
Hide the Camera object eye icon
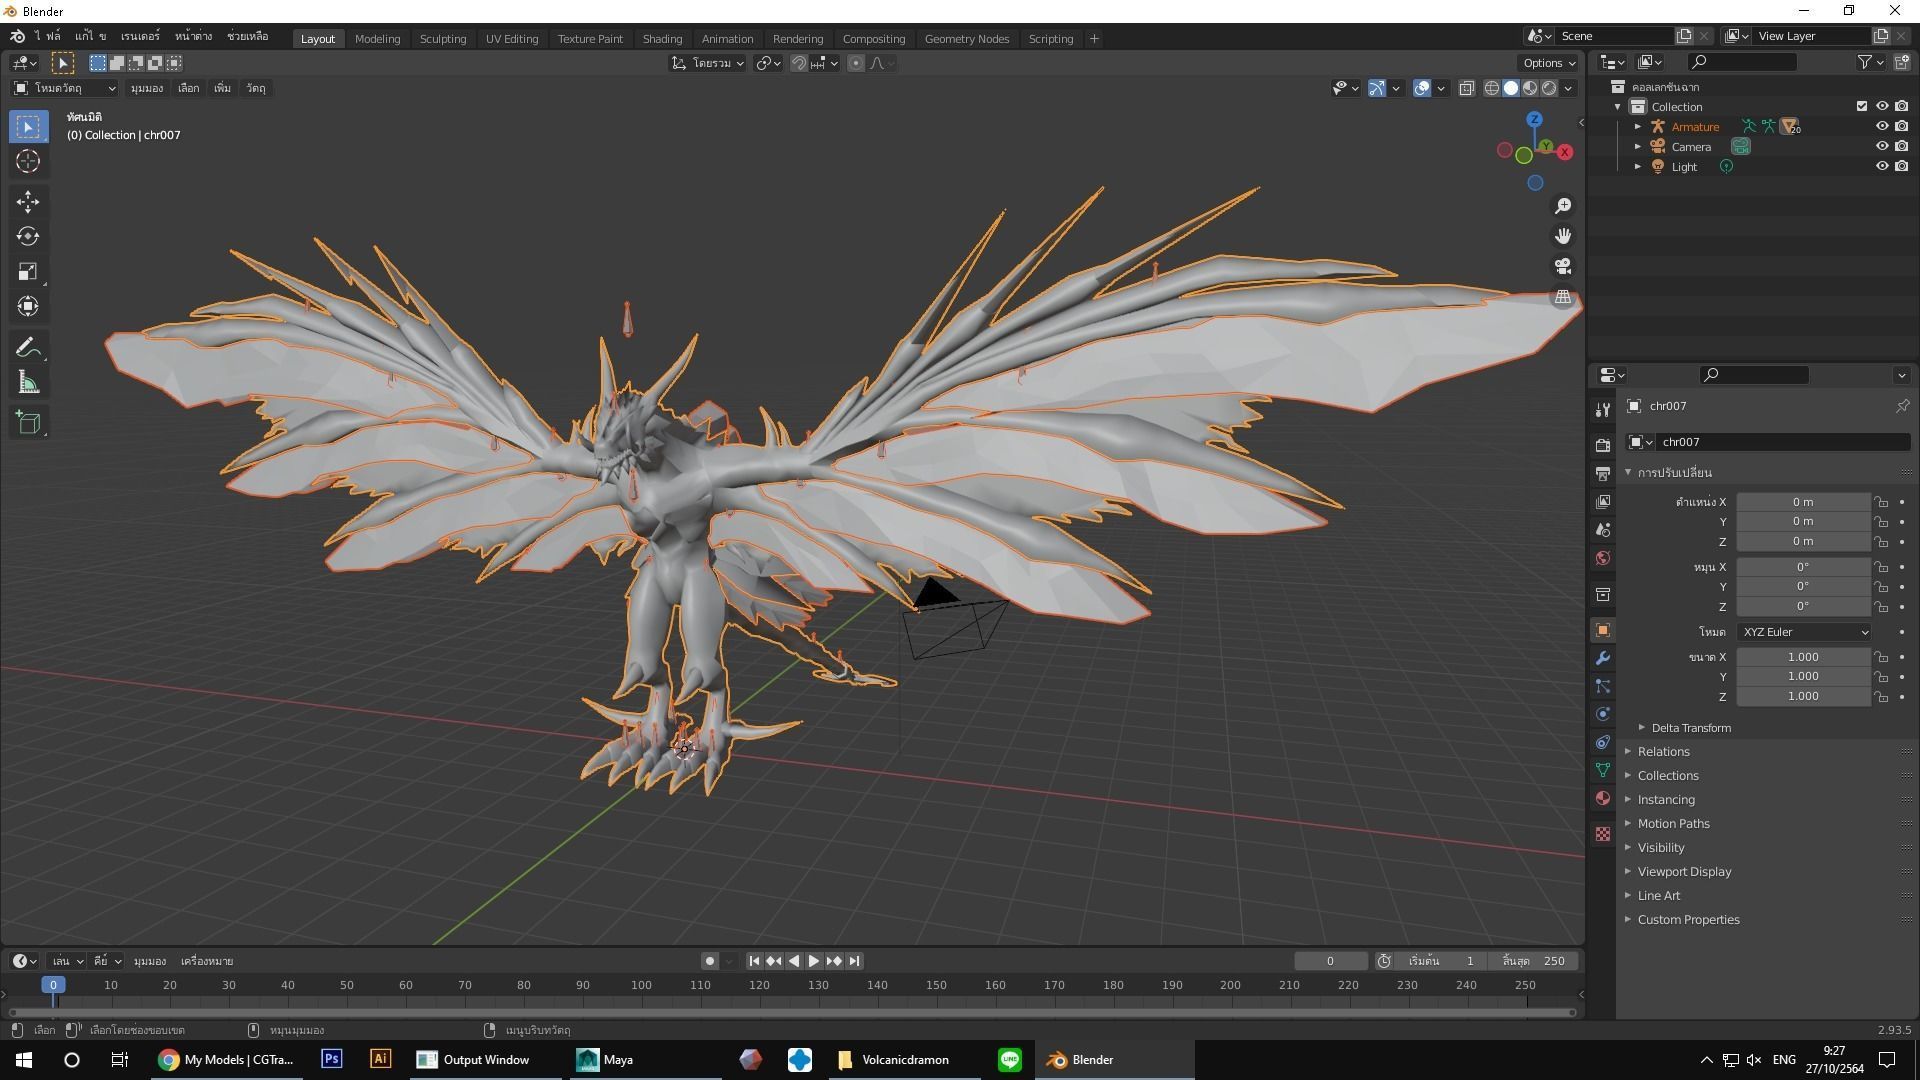(x=1882, y=147)
